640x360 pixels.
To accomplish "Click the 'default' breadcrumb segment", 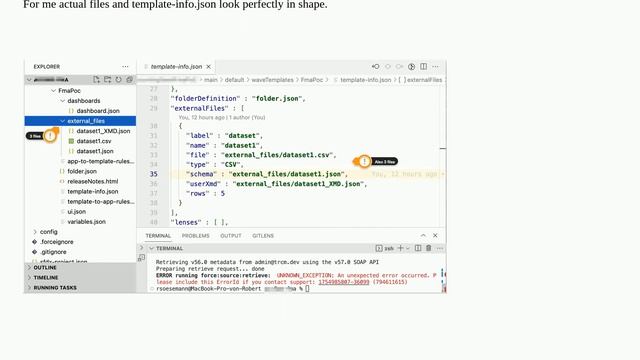I will click(234, 80).
